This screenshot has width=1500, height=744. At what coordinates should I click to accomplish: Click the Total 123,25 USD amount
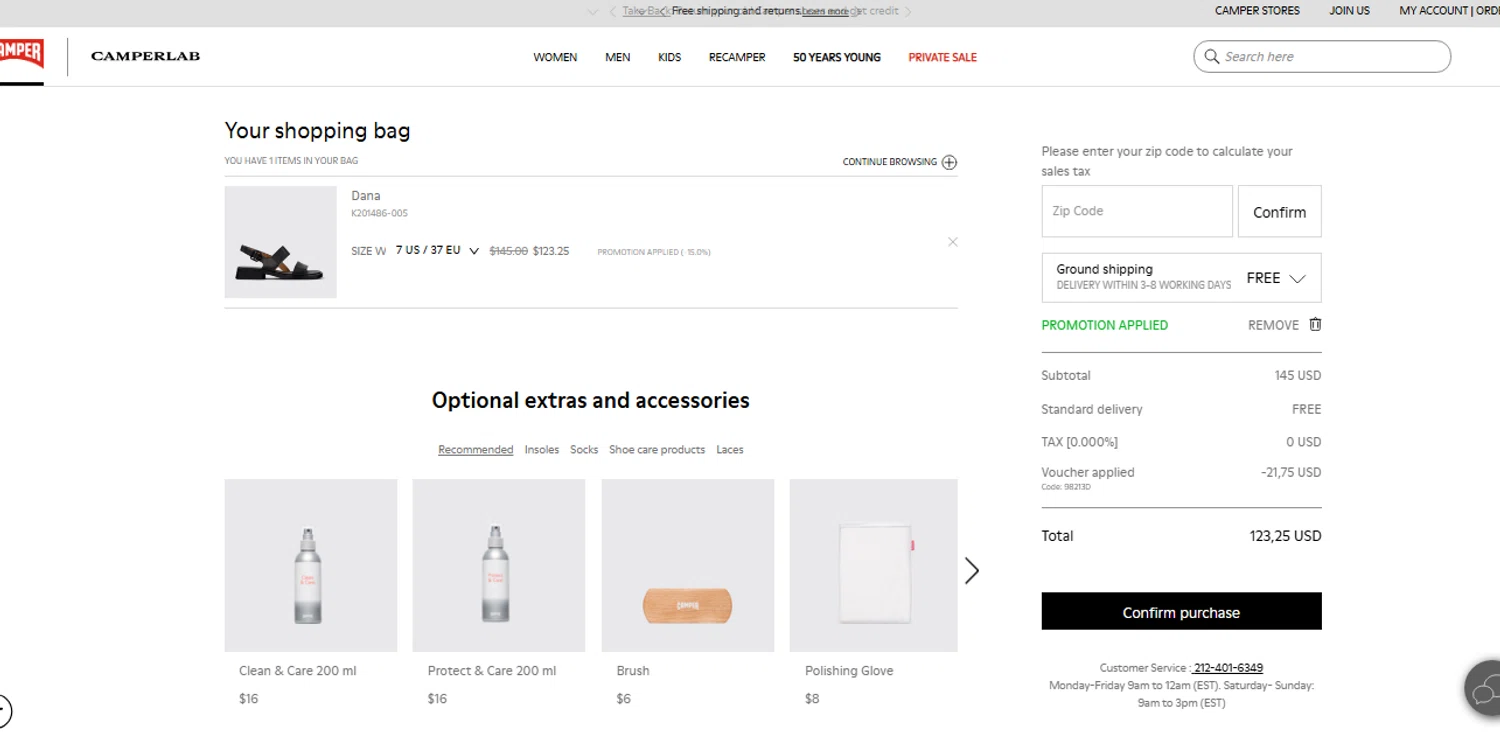pos(1285,536)
